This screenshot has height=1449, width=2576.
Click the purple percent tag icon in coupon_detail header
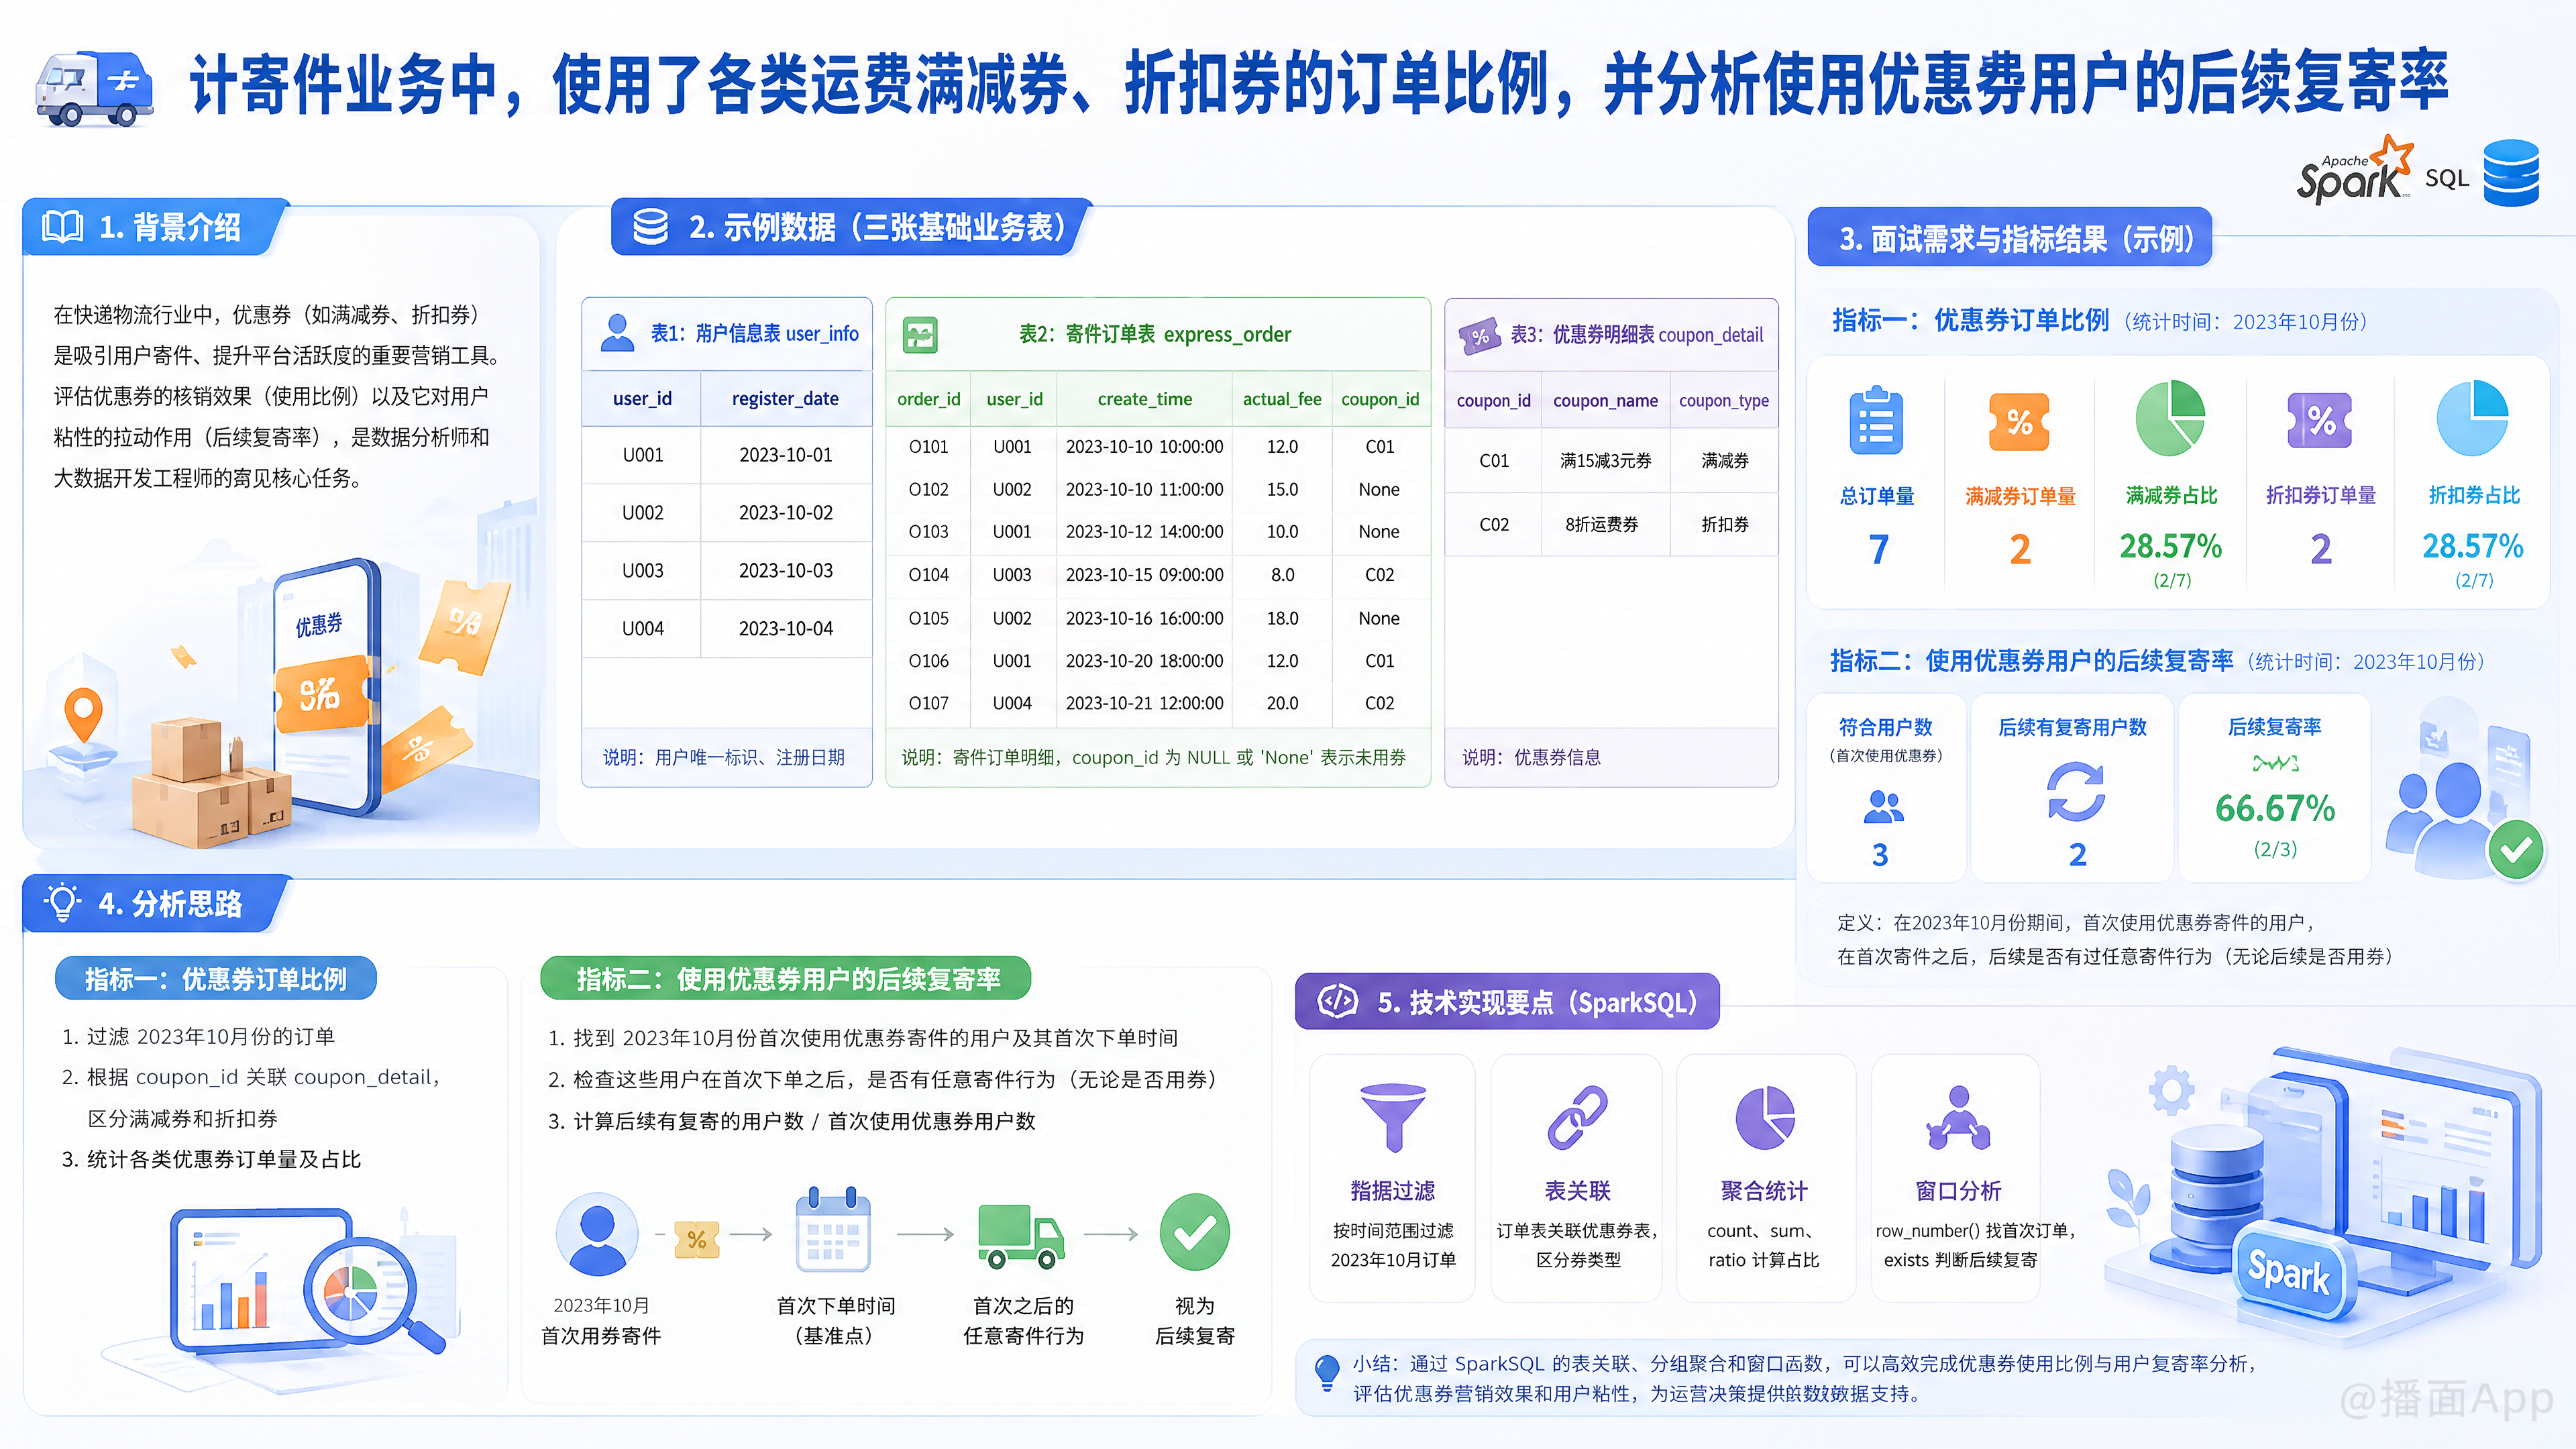(1479, 336)
